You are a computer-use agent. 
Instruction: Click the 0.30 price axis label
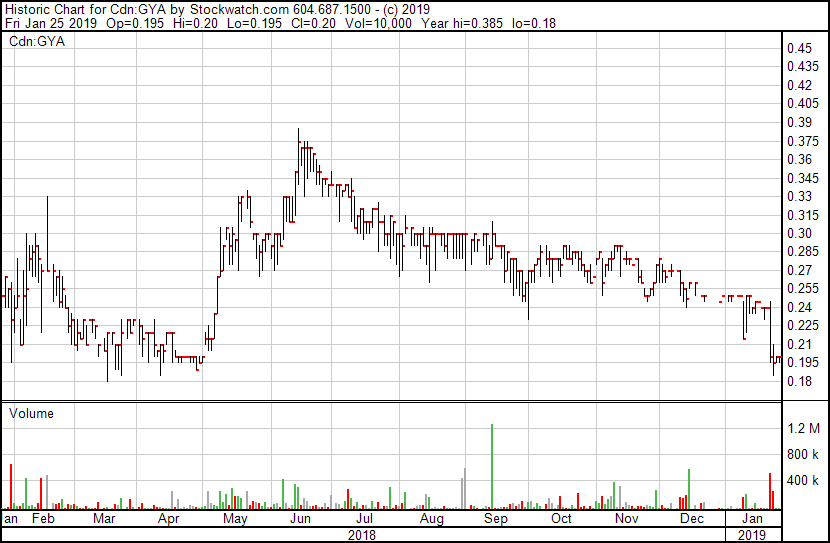coord(799,233)
